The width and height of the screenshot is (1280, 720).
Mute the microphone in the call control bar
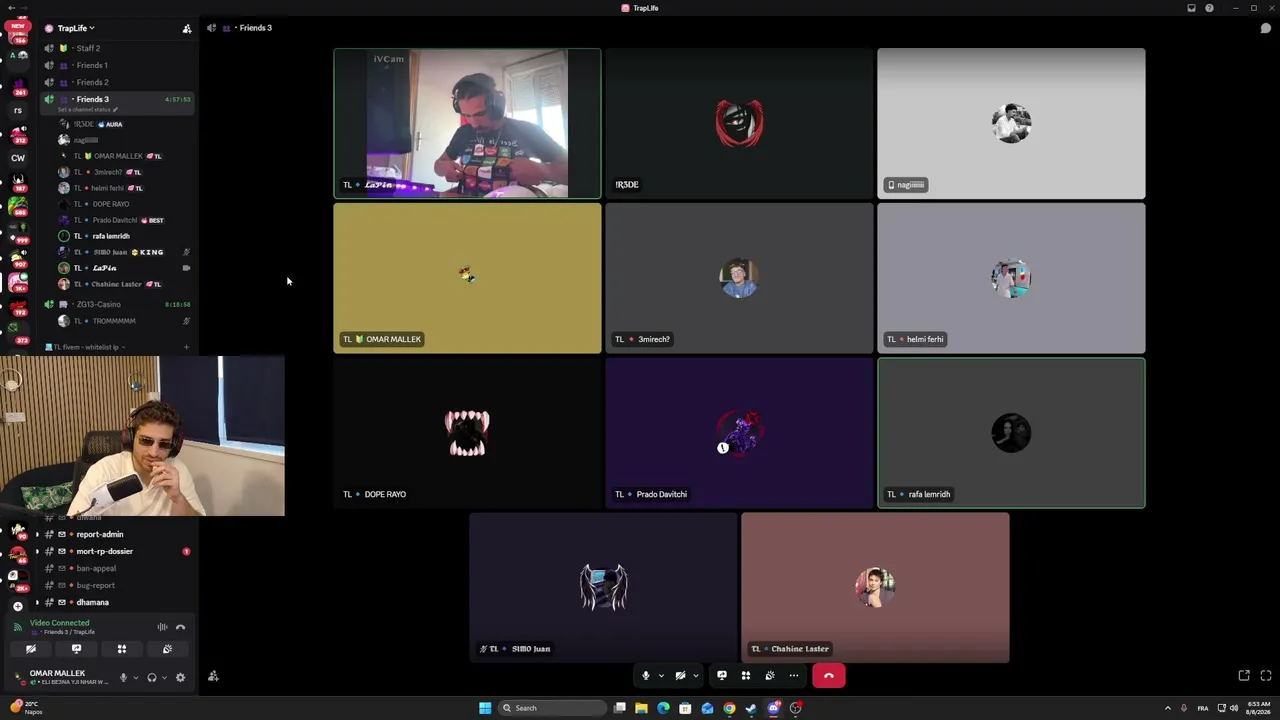(x=646, y=676)
